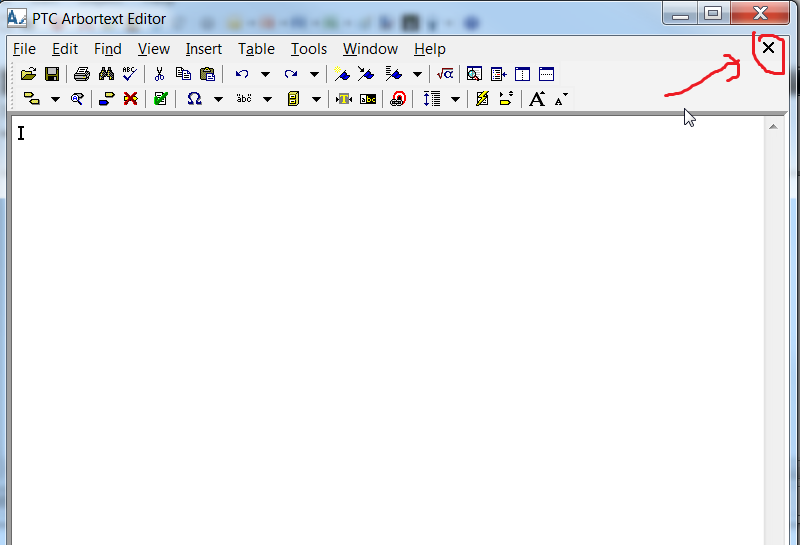Click the yellow lightning bolt document icon

point(482,98)
